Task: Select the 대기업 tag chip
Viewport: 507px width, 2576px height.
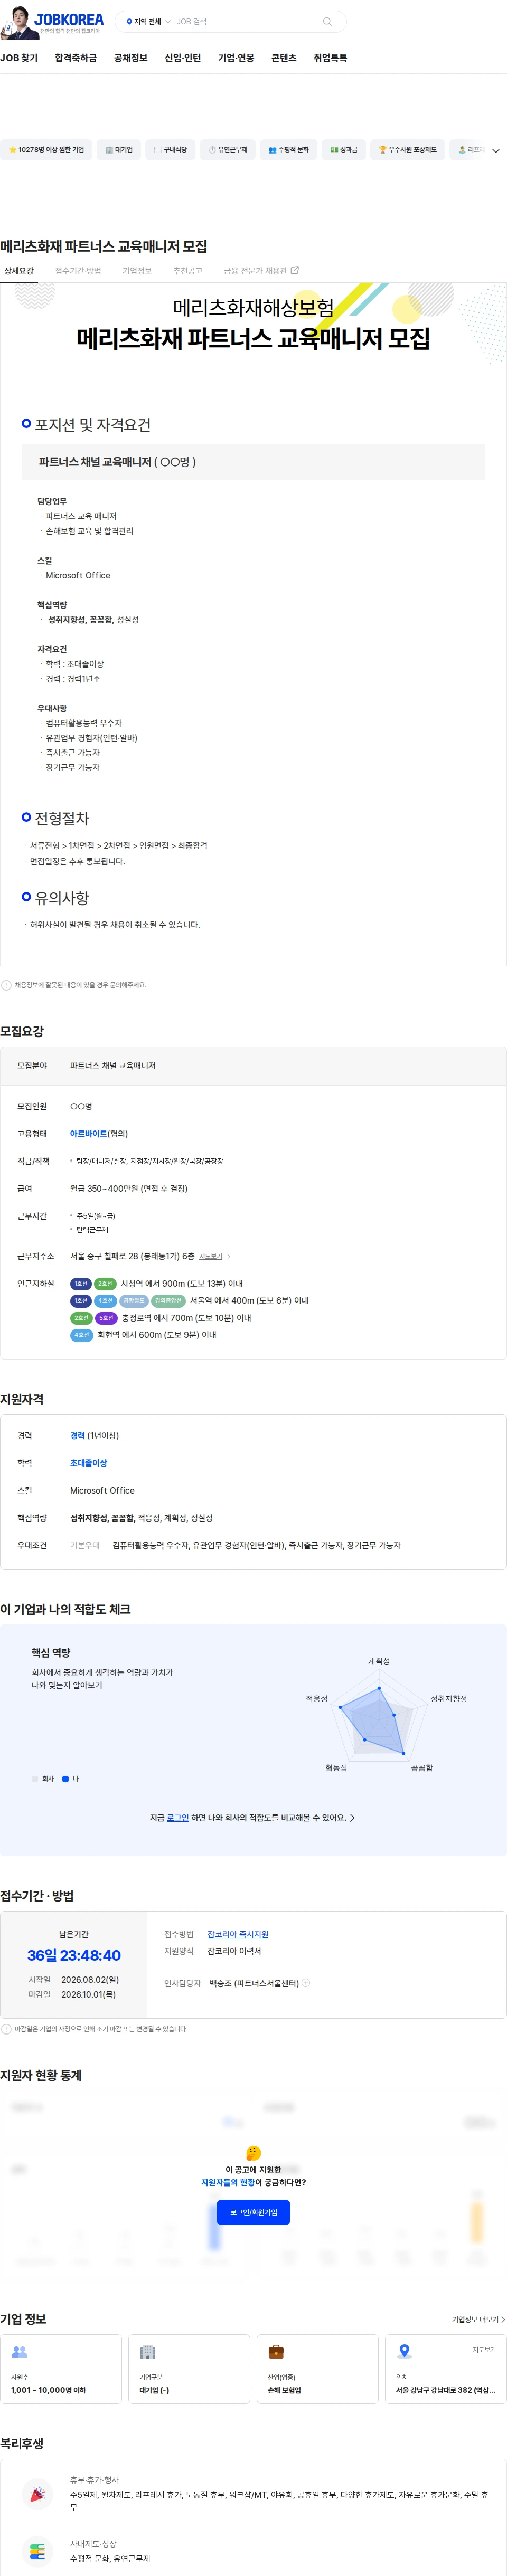Action: [x=119, y=150]
